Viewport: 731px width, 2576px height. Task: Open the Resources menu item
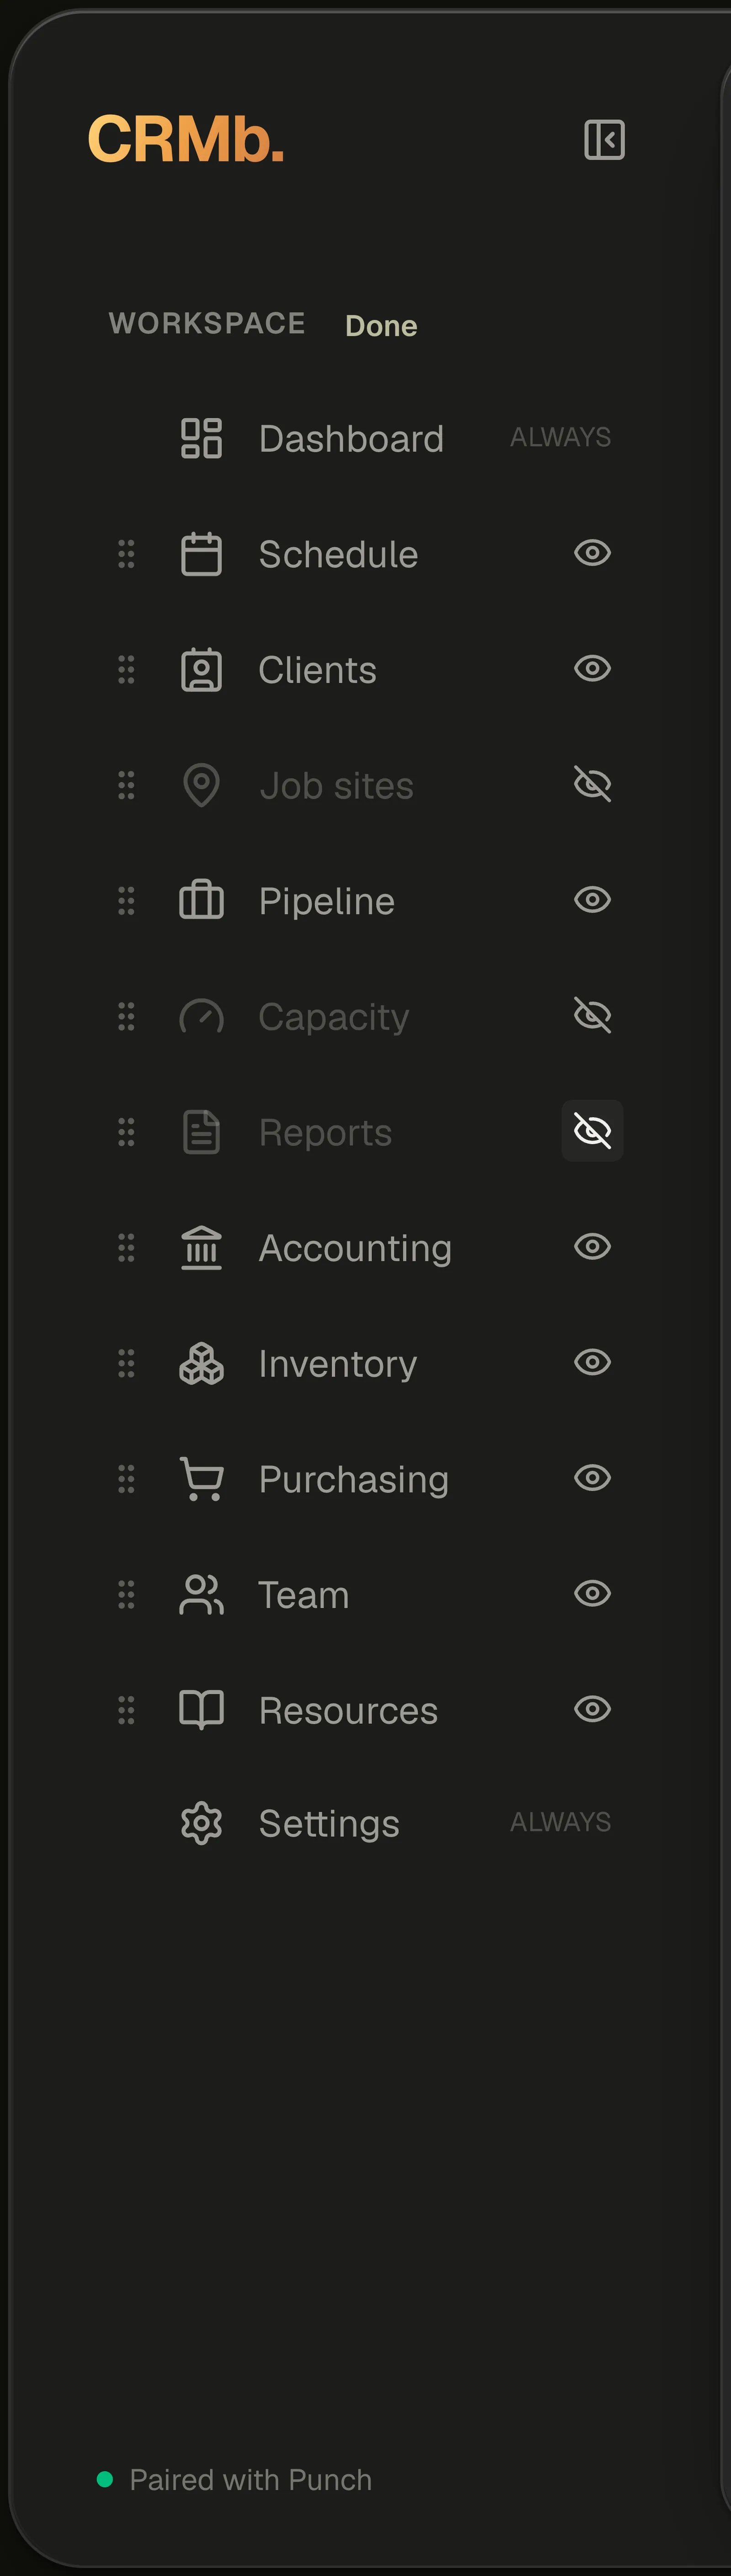(x=348, y=1711)
